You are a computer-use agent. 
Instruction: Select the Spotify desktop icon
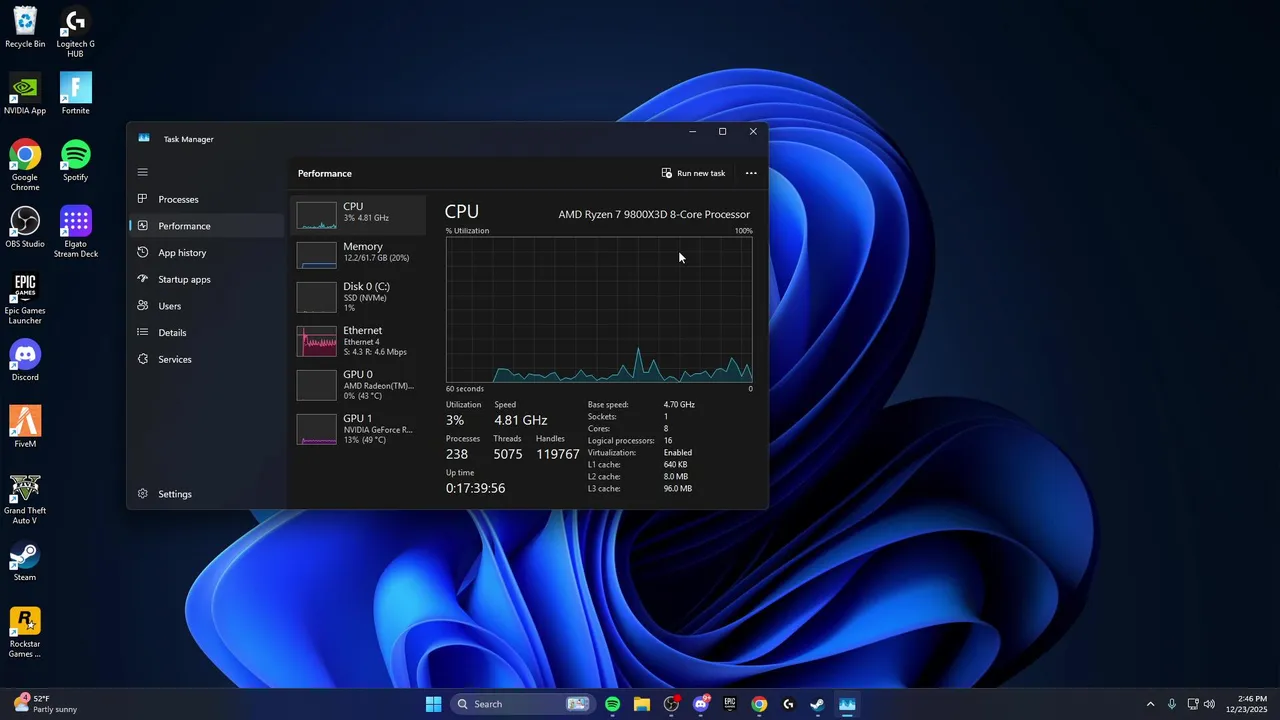pyautogui.click(x=76, y=160)
